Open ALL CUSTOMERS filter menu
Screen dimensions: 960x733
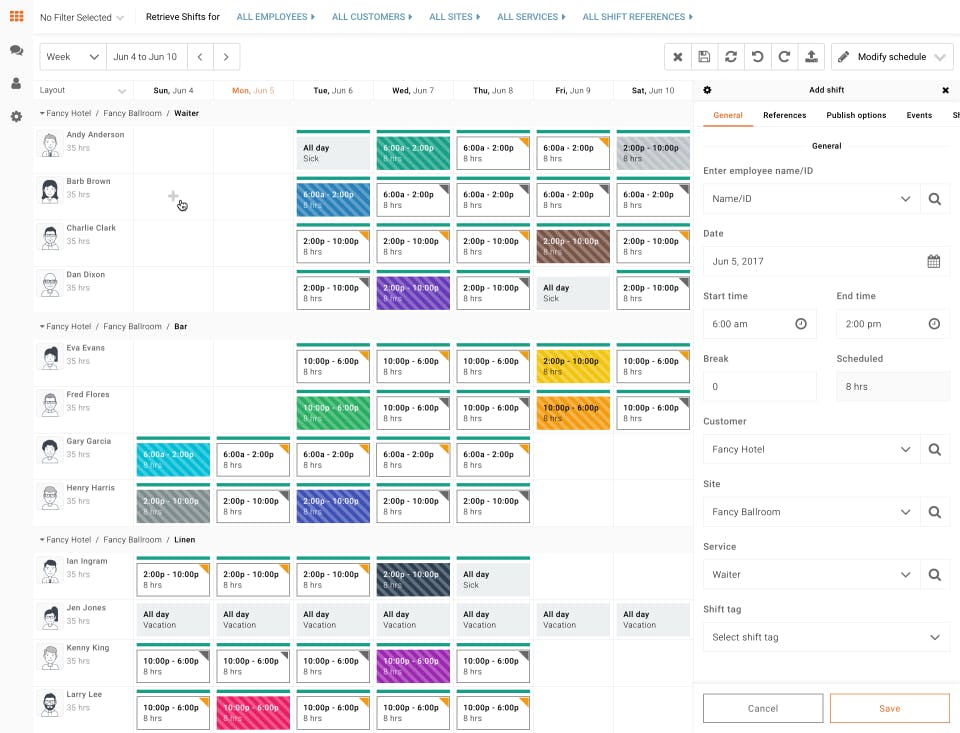372,17
